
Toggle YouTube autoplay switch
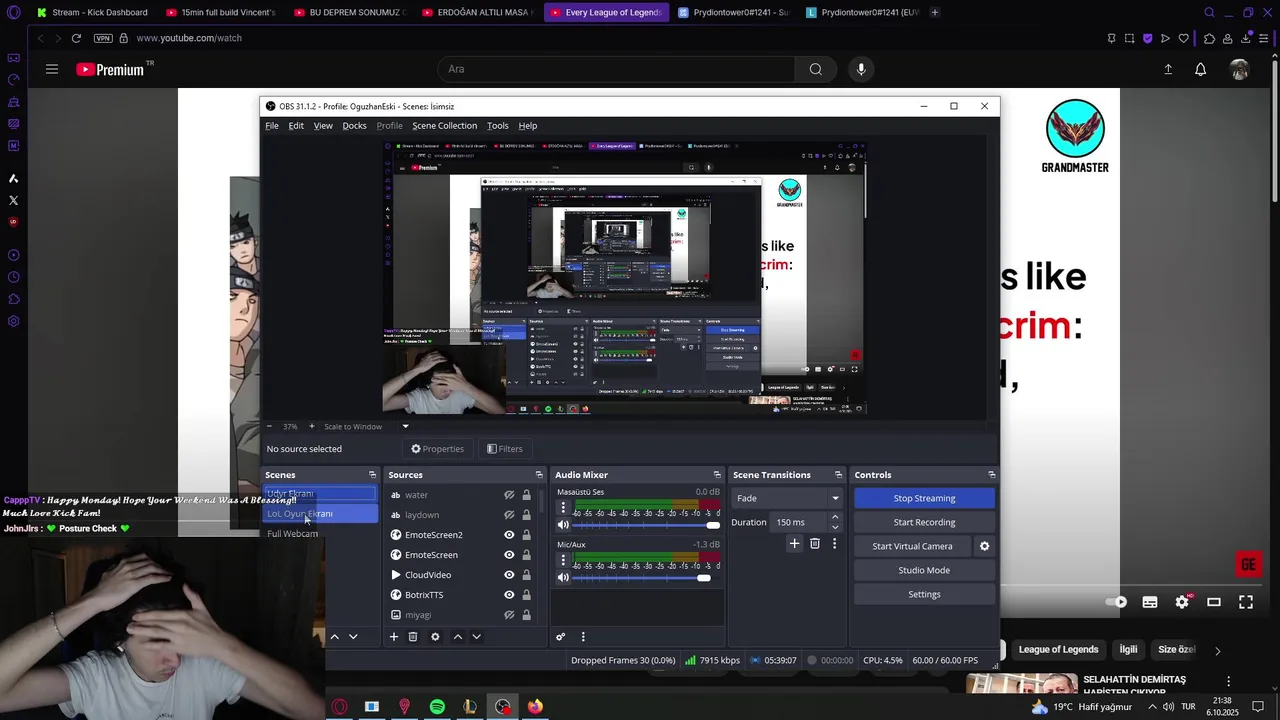coord(1116,602)
